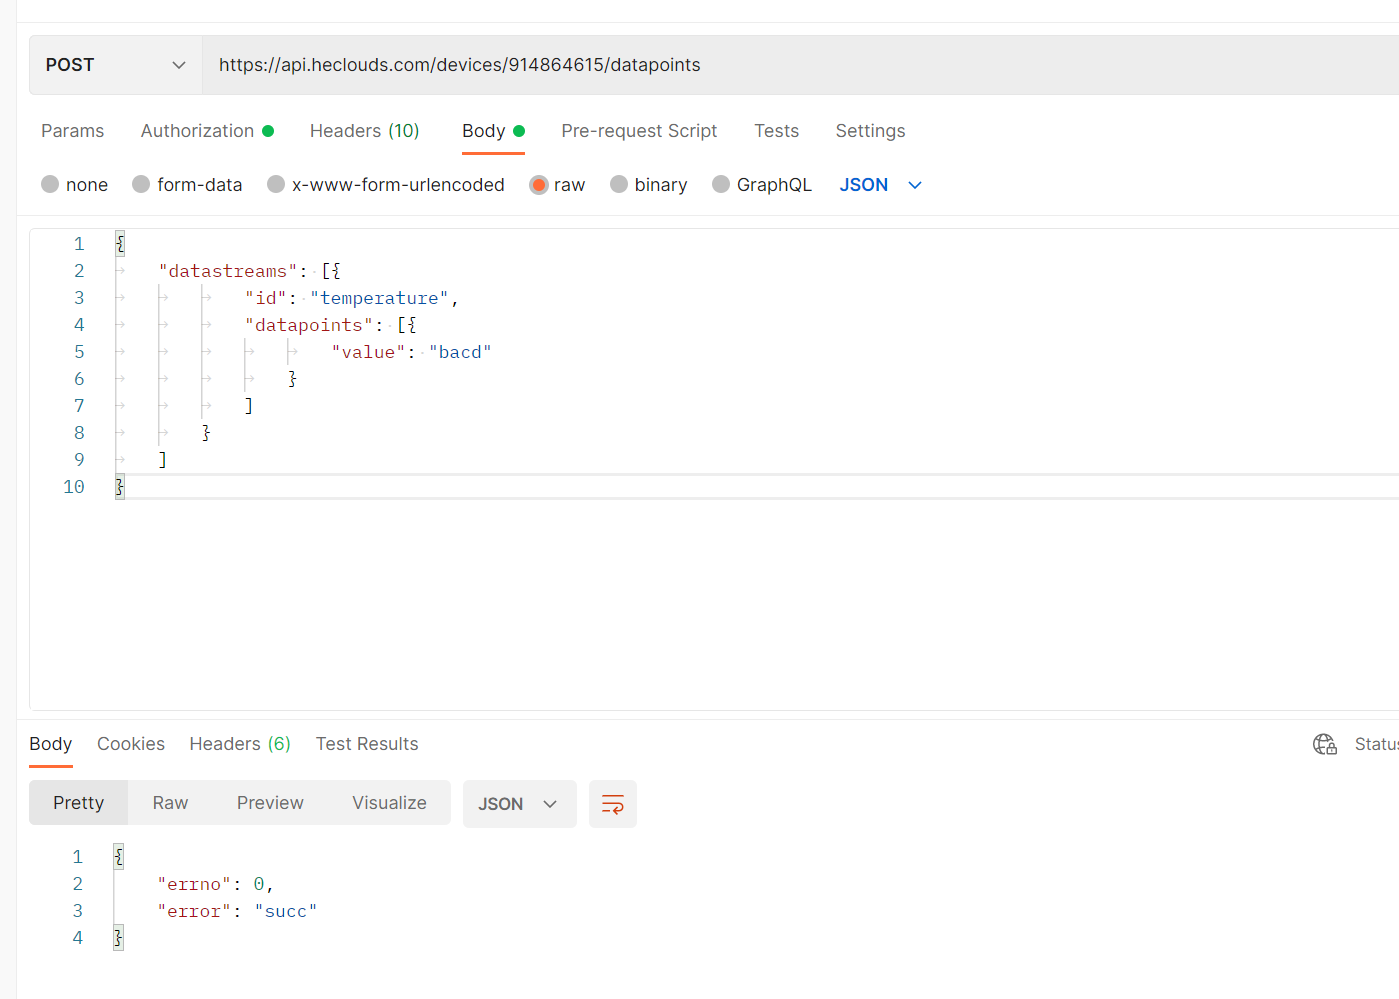Open the Pre-request Script tab
Image resolution: width=1399 pixels, height=999 pixels.
click(x=639, y=131)
